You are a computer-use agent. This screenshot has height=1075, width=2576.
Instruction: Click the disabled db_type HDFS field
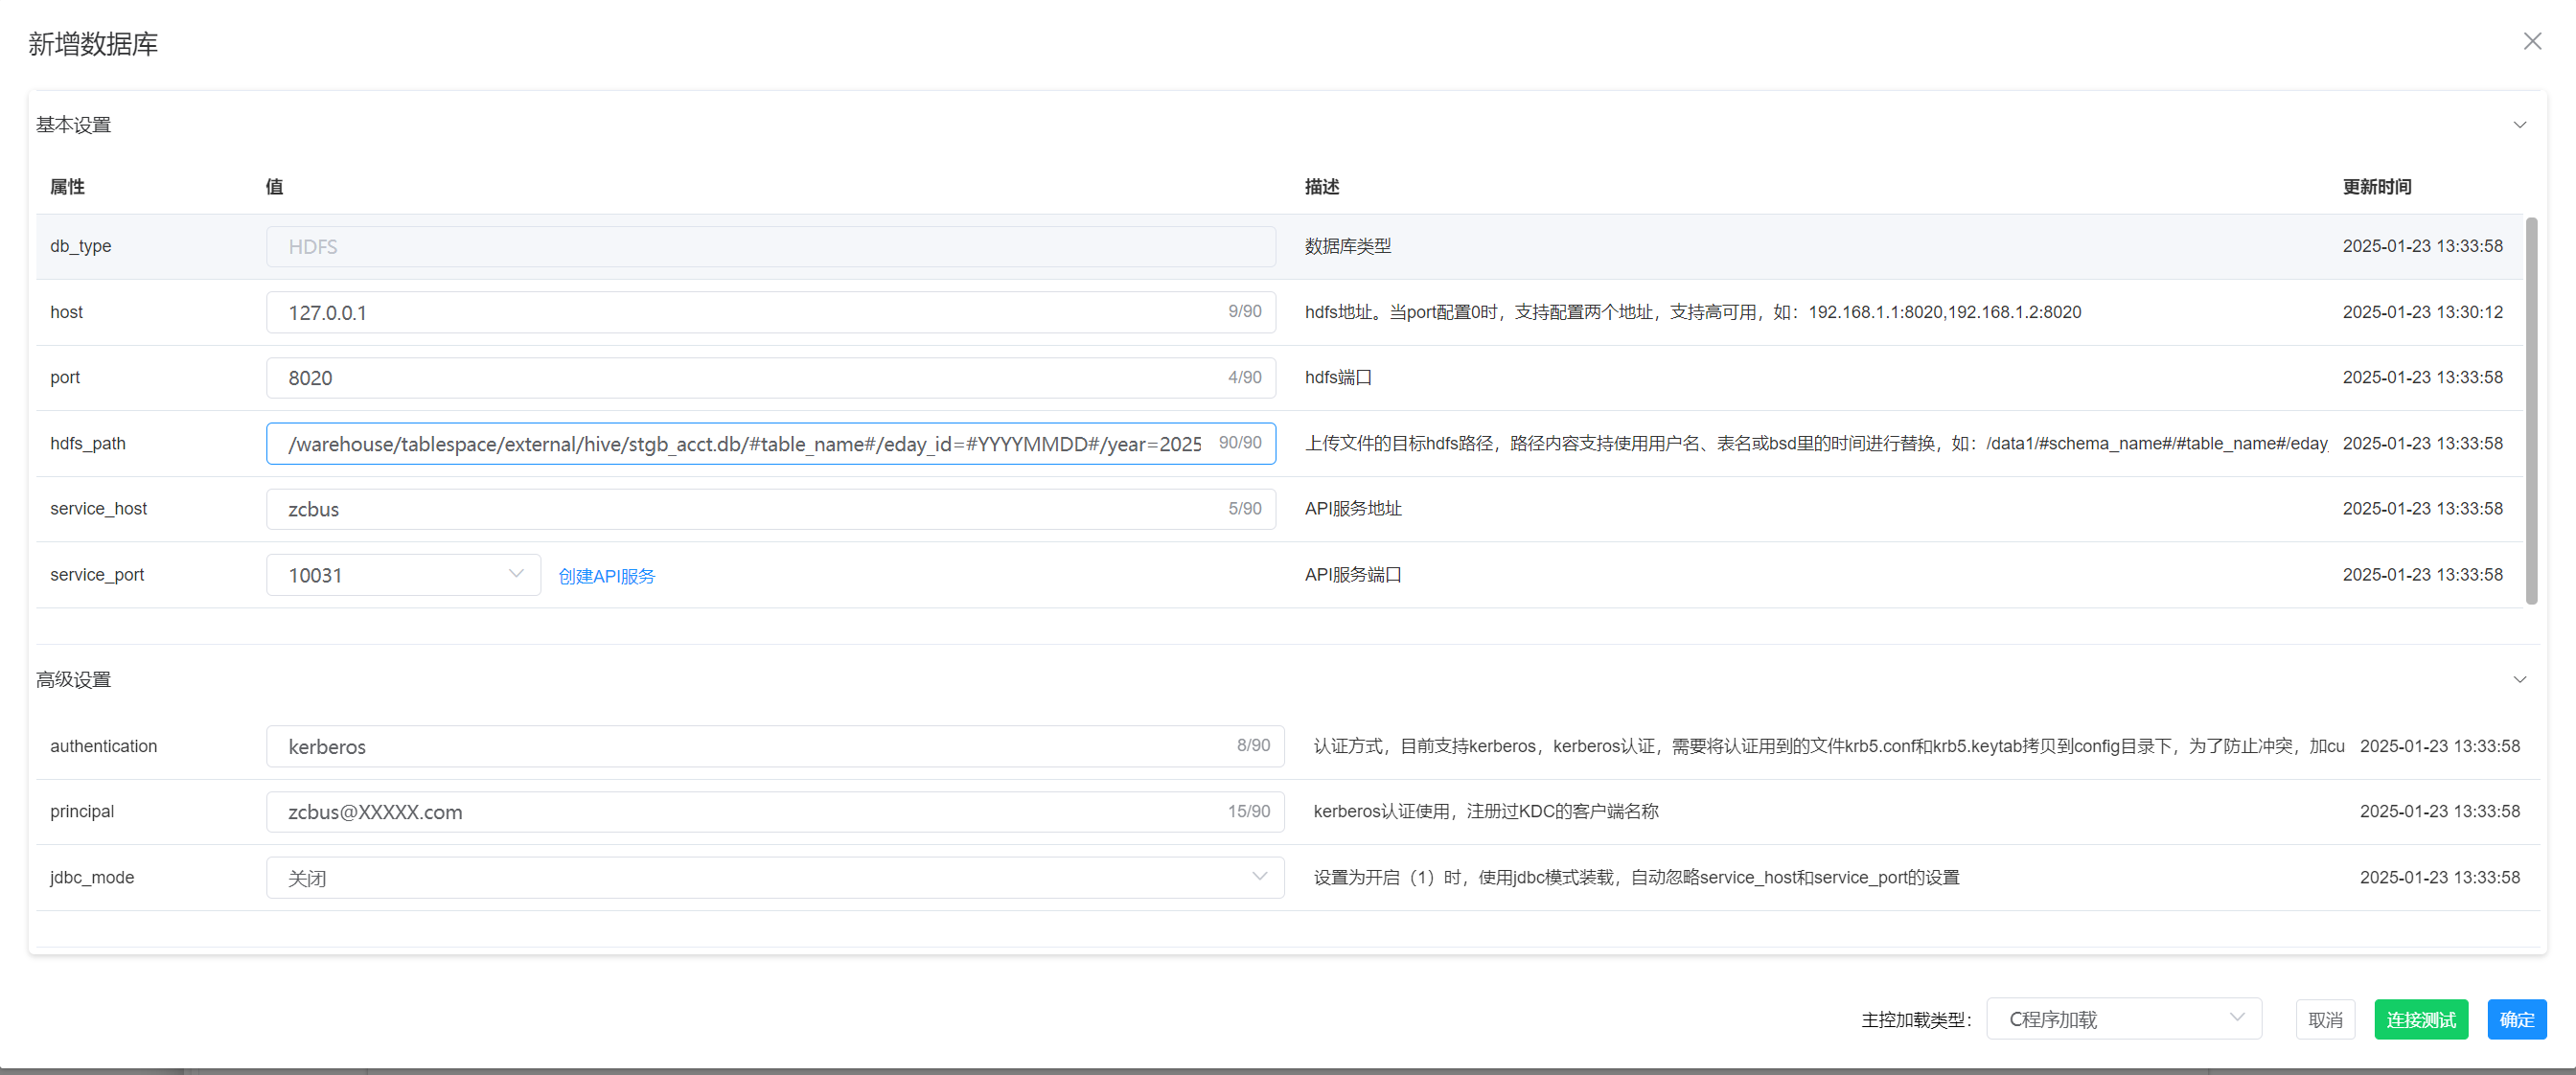point(770,247)
